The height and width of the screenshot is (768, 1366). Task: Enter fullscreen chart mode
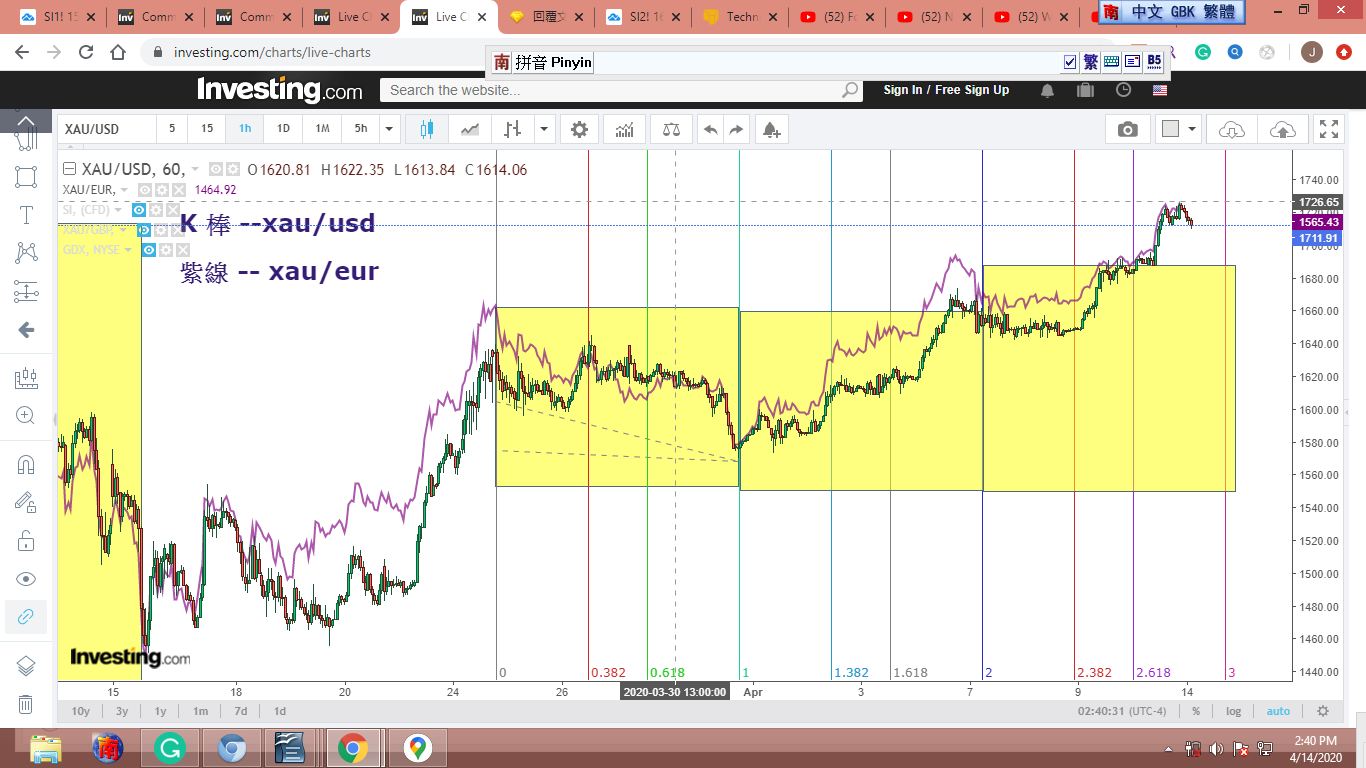[x=1328, y=129]
